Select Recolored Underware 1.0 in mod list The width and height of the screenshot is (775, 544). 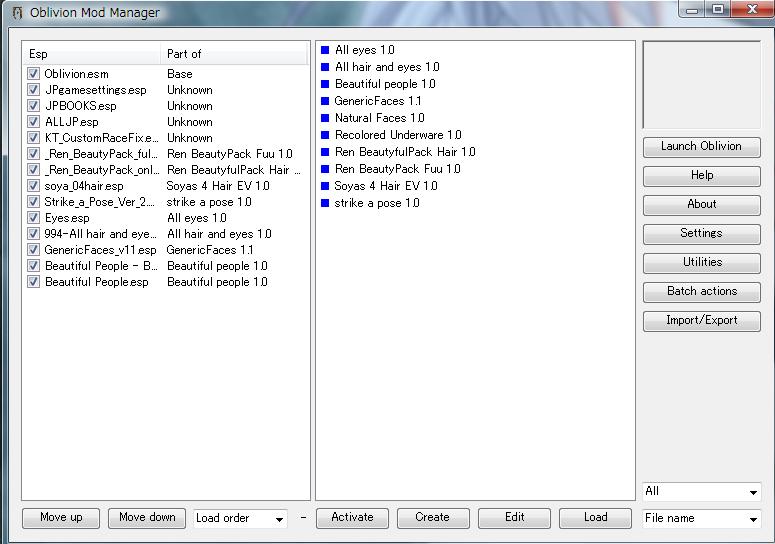[x=398, y=135]
